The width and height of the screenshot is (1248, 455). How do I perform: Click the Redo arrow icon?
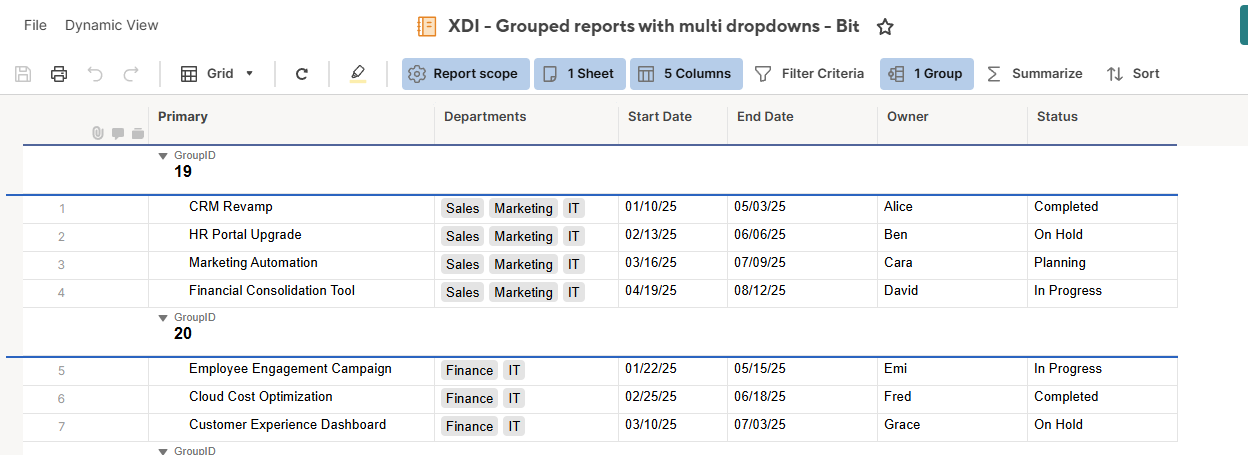point(131,74)
